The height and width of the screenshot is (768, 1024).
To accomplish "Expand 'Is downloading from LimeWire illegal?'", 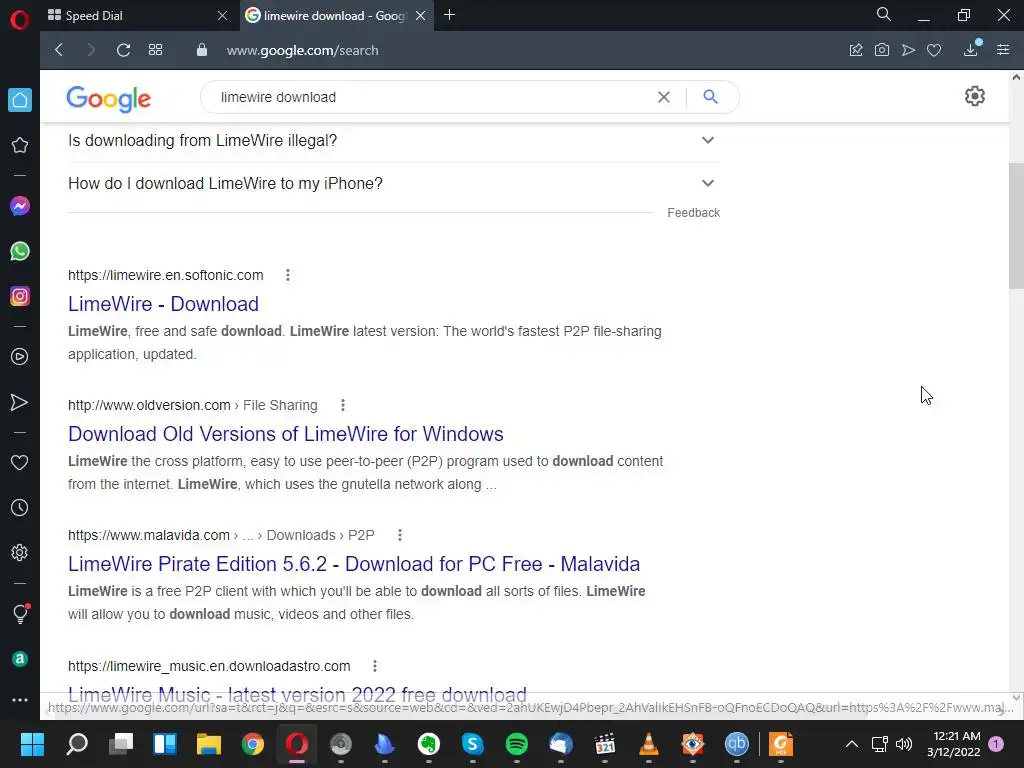I will point(394,140).
